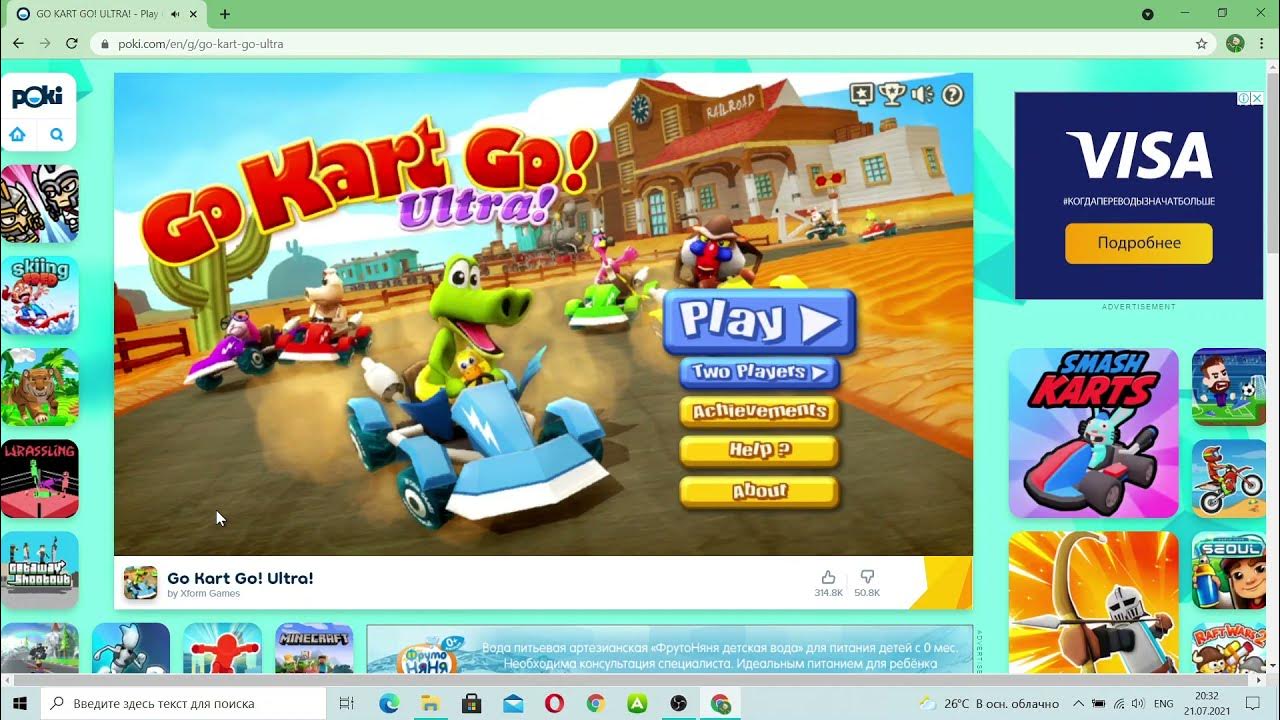Open Microsoft Store from taskbar
Image resolution: width=1280 pixels, height=720 pixels.
tap(471, 703)
